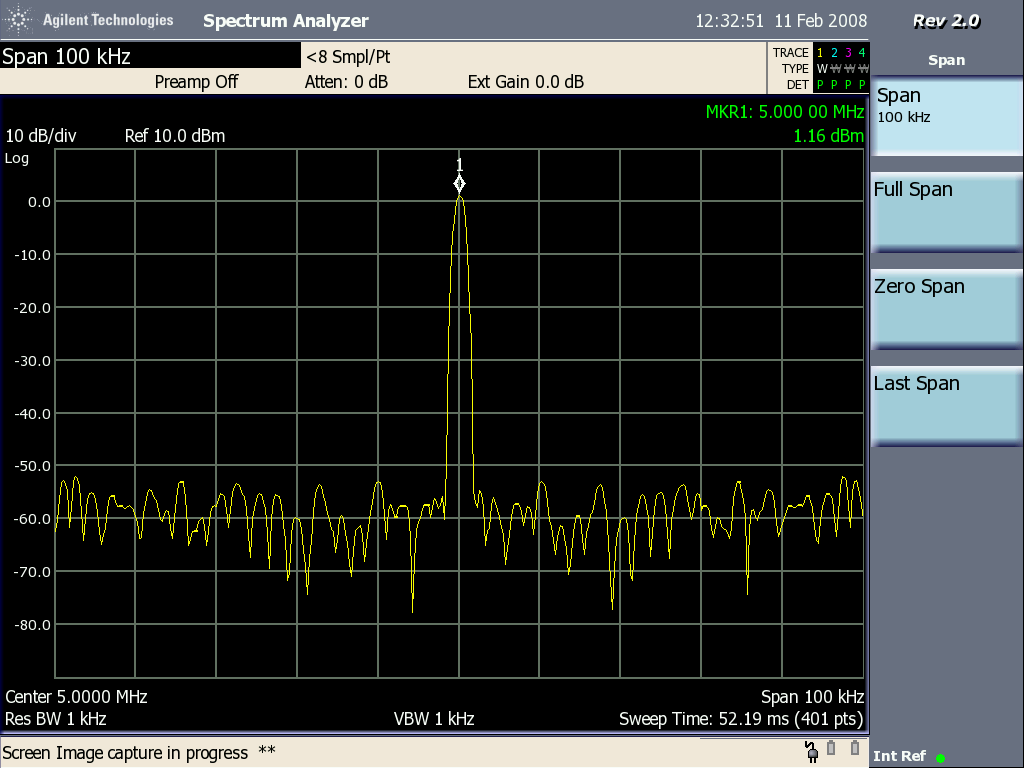Click the bottom 'Span 100 kHz' readout under graph
This screenshot has width=1024, height=768.
click(x=812, y=697)
